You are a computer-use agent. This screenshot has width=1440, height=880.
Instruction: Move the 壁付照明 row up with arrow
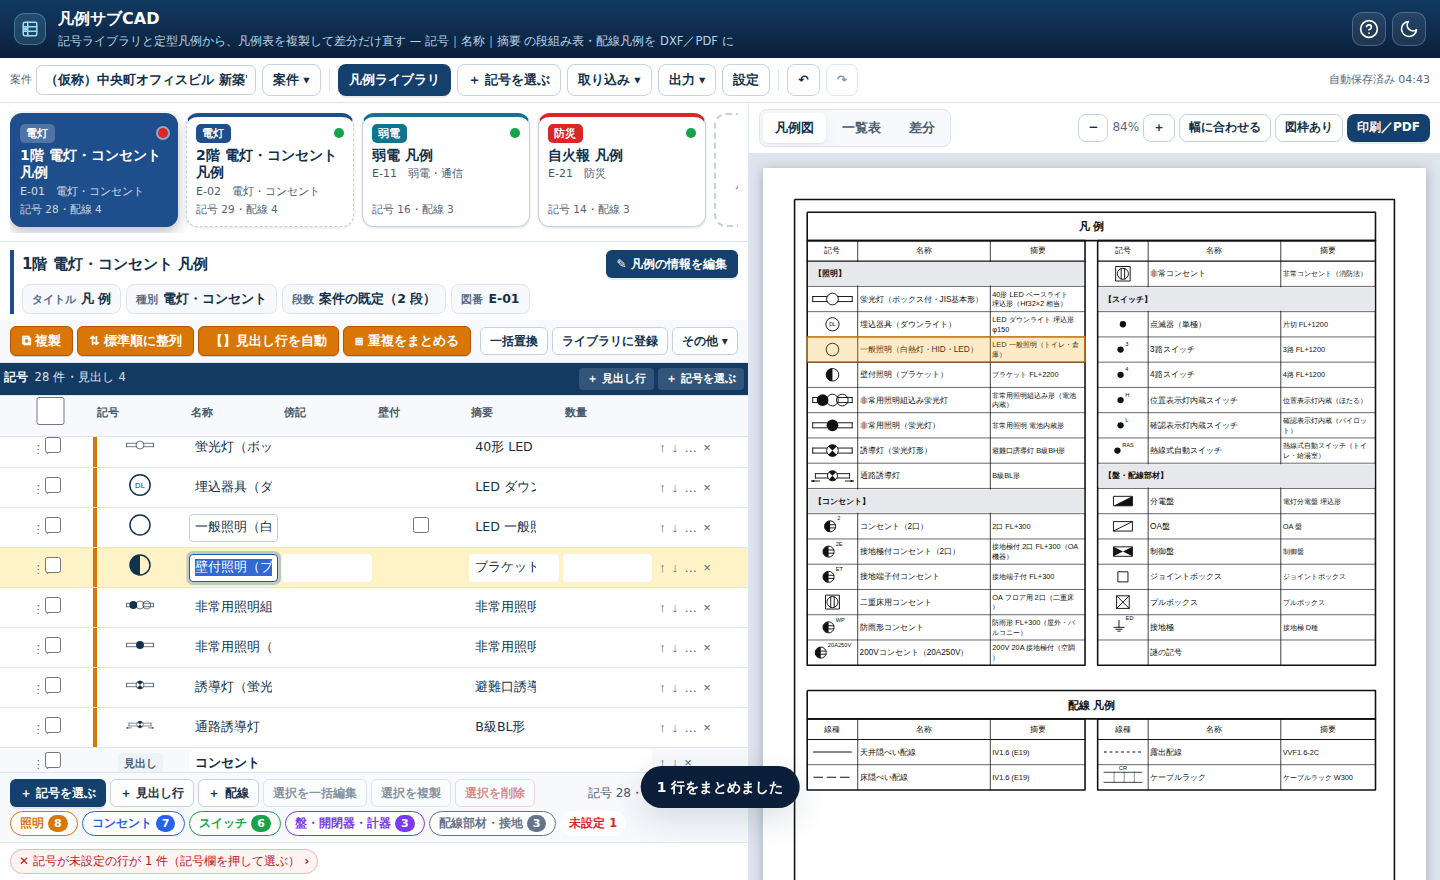(662, 568)
